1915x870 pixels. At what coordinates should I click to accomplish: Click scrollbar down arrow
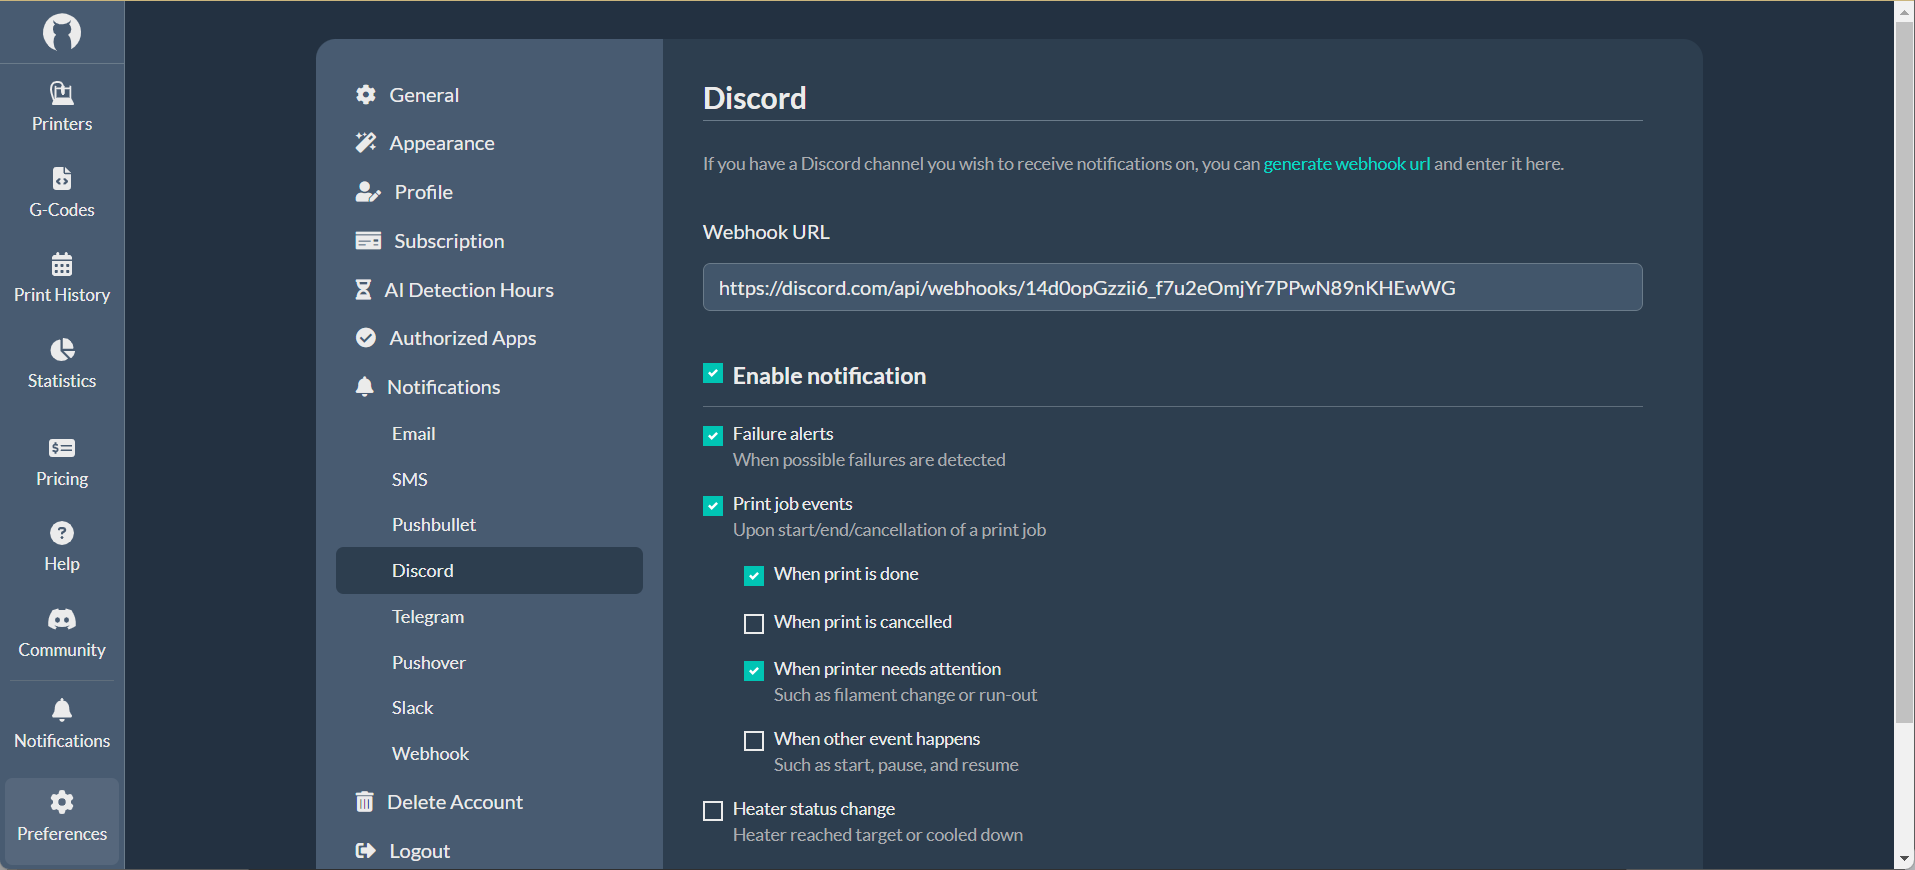pos(1904,859)
